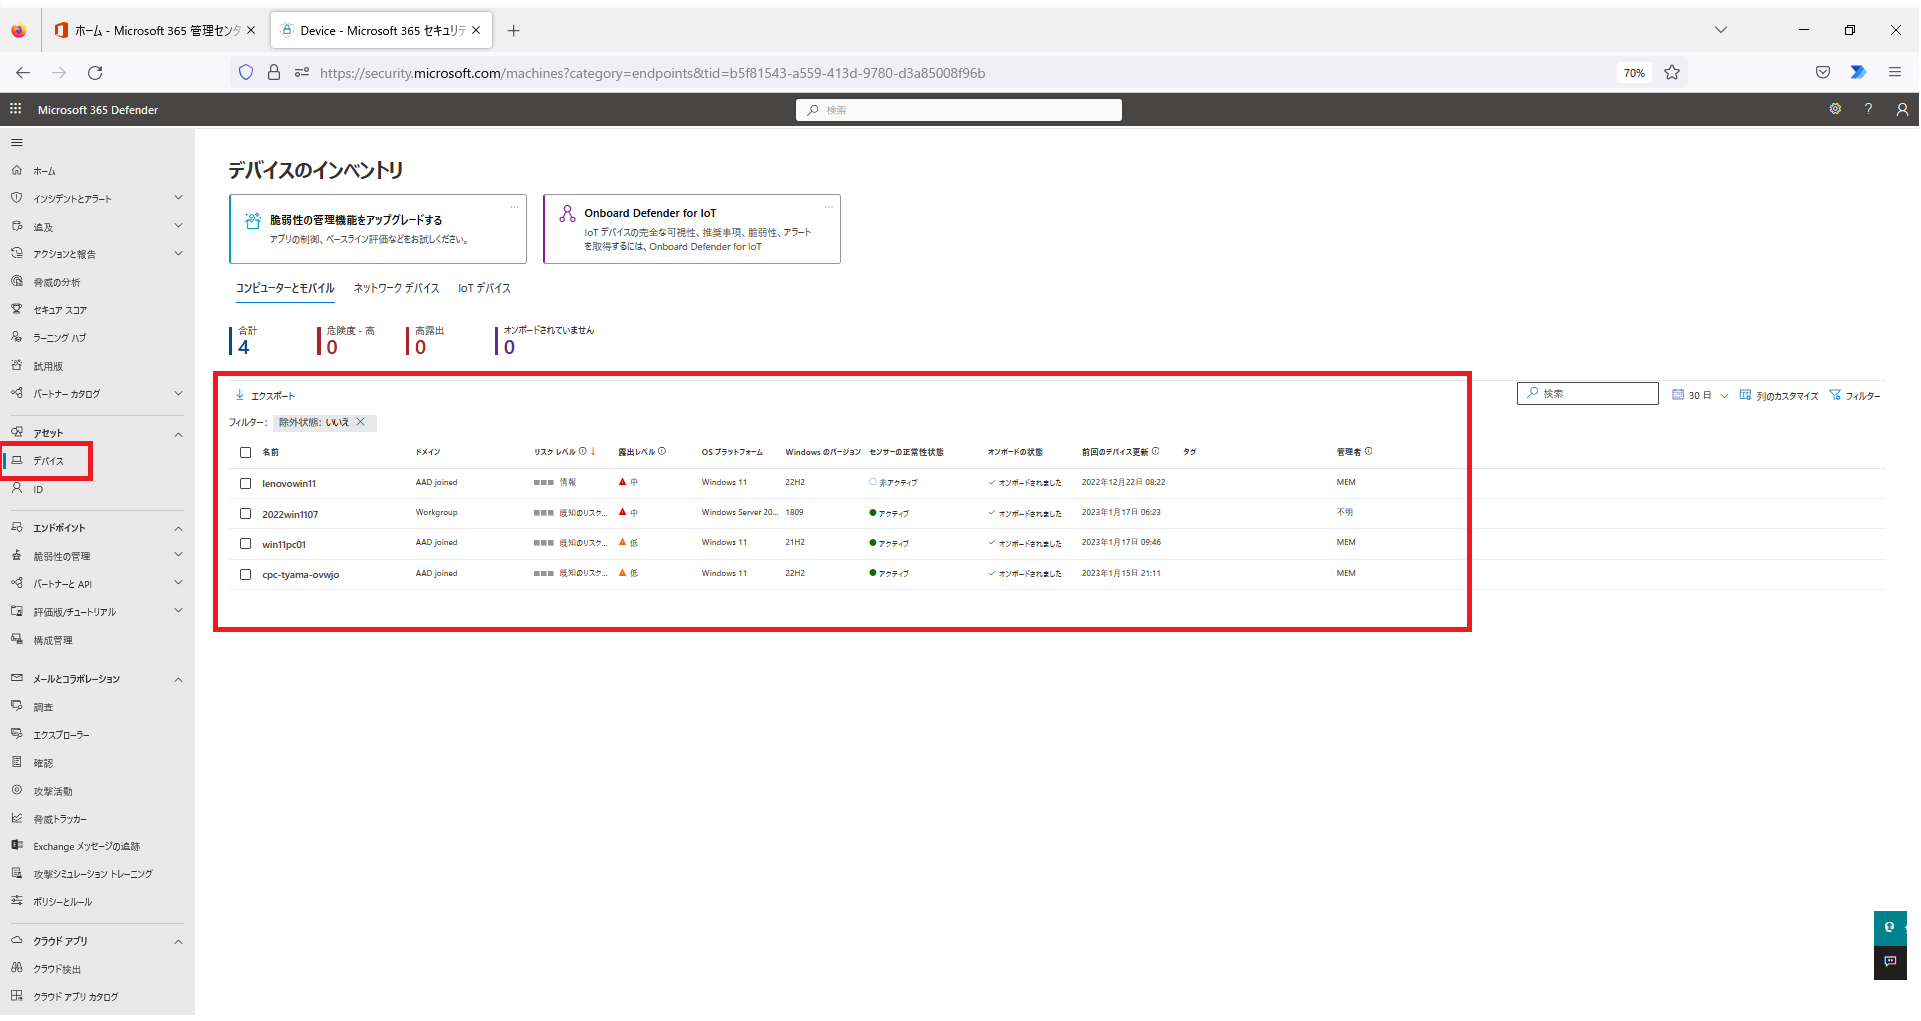Switch to Network devices tab
The height and width of the screenshot is (1021, 1921).
[396, 288]
